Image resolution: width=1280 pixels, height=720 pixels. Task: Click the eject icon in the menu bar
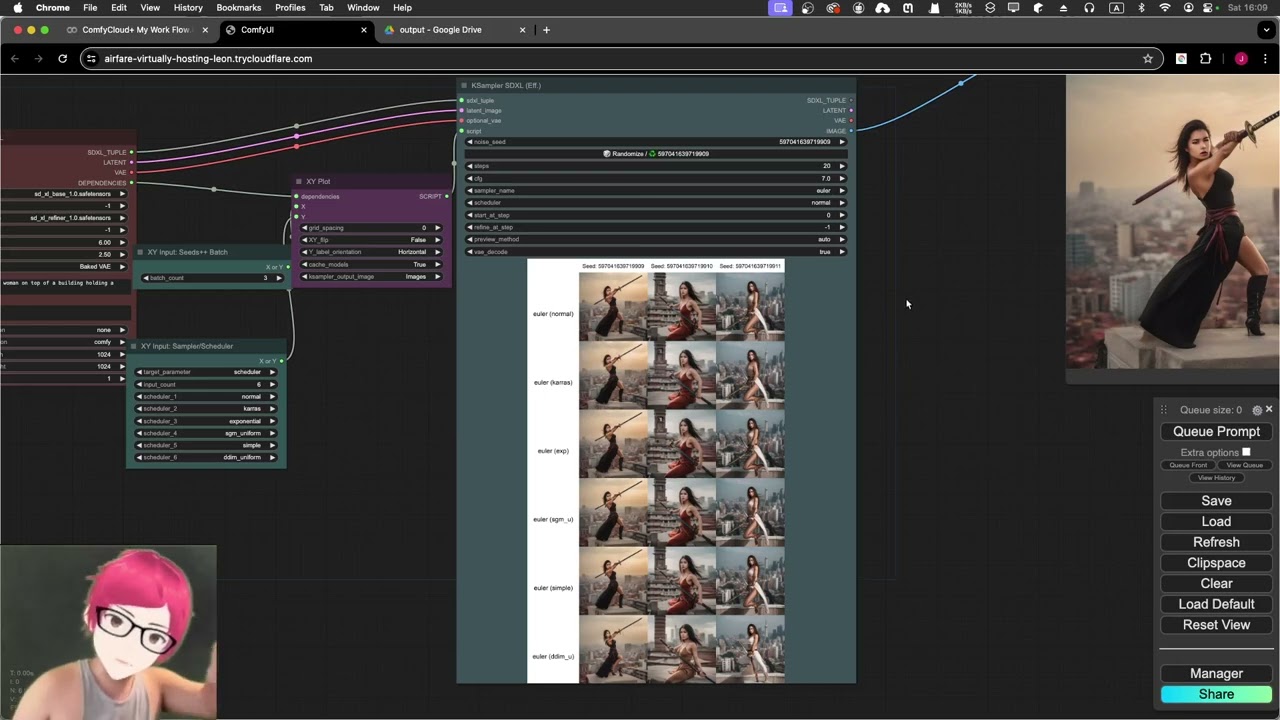pyautogui.click(x=1063, y=8)
